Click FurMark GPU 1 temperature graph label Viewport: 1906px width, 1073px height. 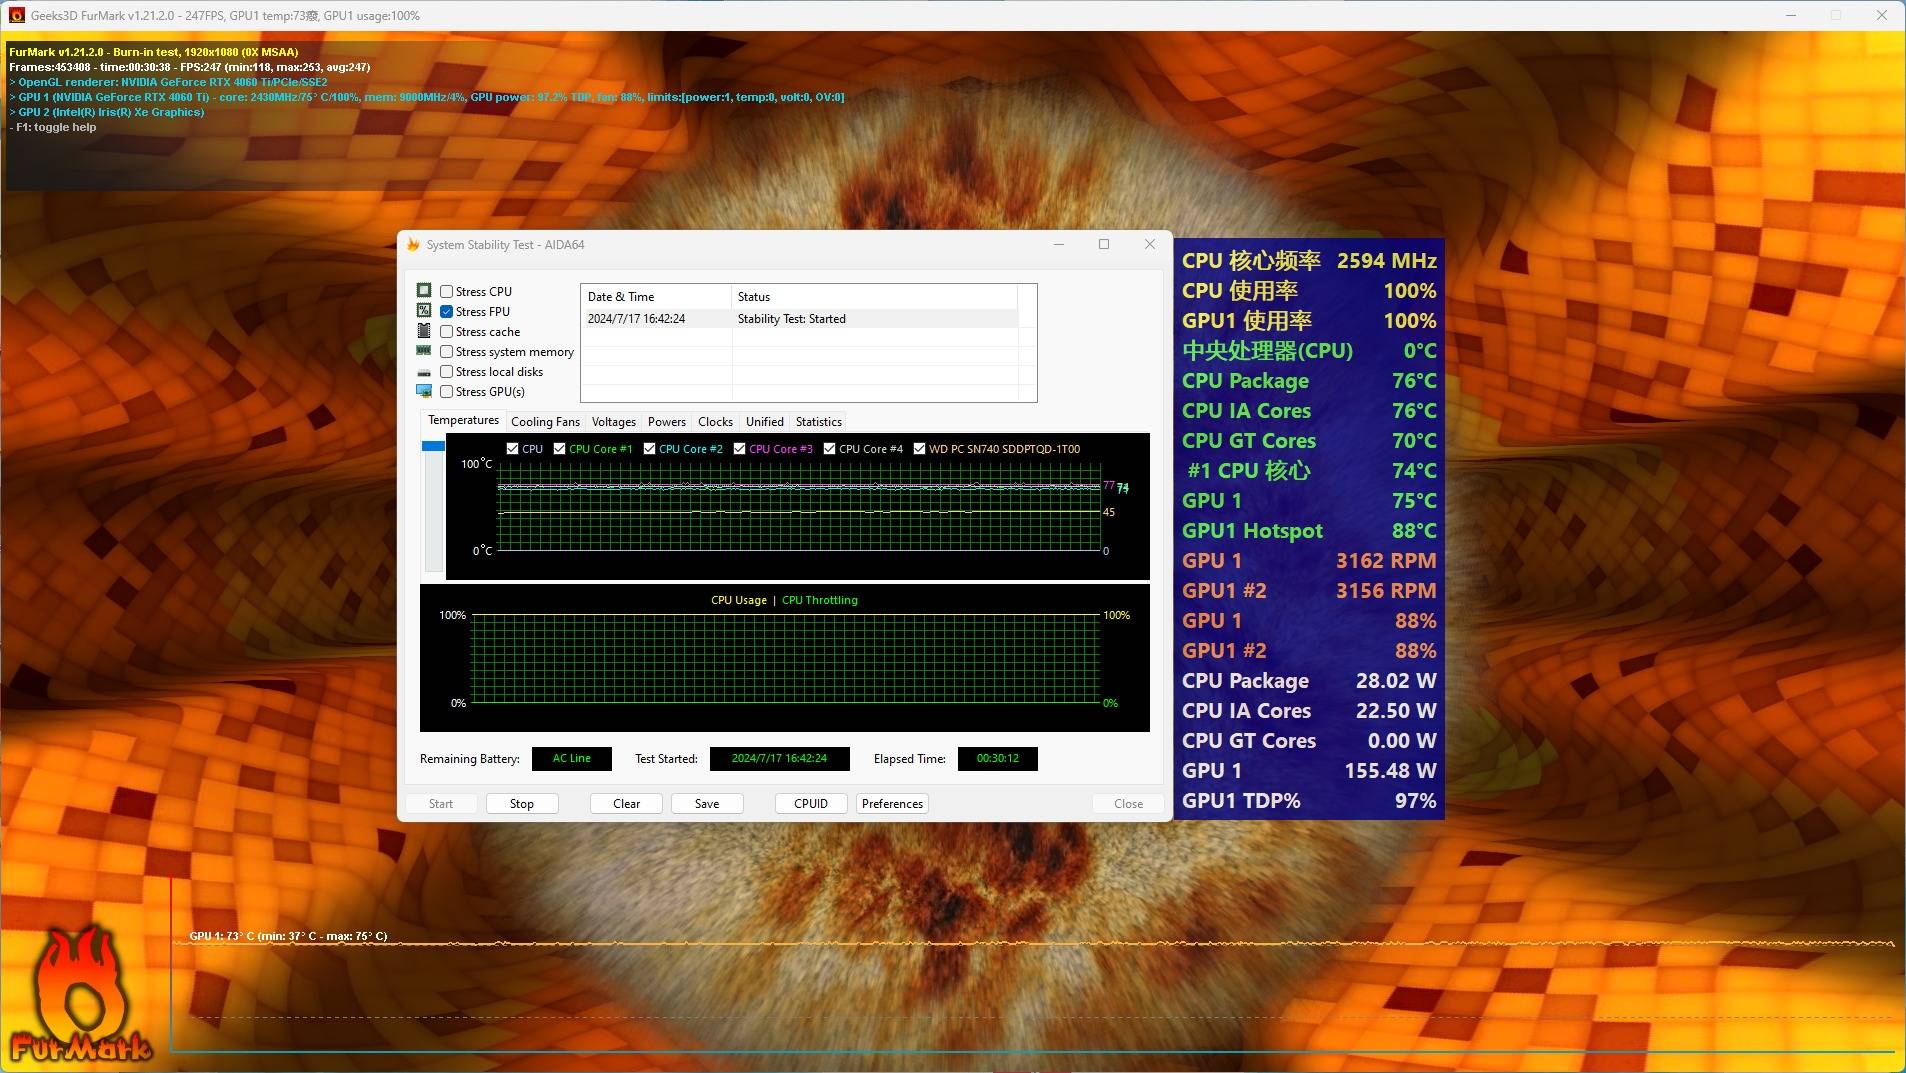[288, 937]
